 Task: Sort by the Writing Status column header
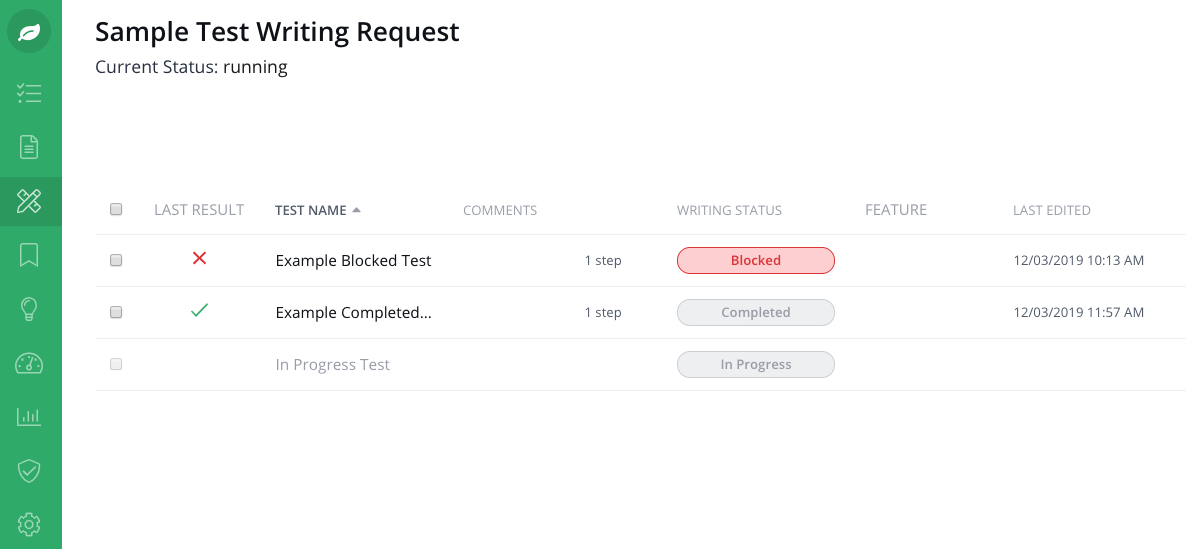click(729, 210)
